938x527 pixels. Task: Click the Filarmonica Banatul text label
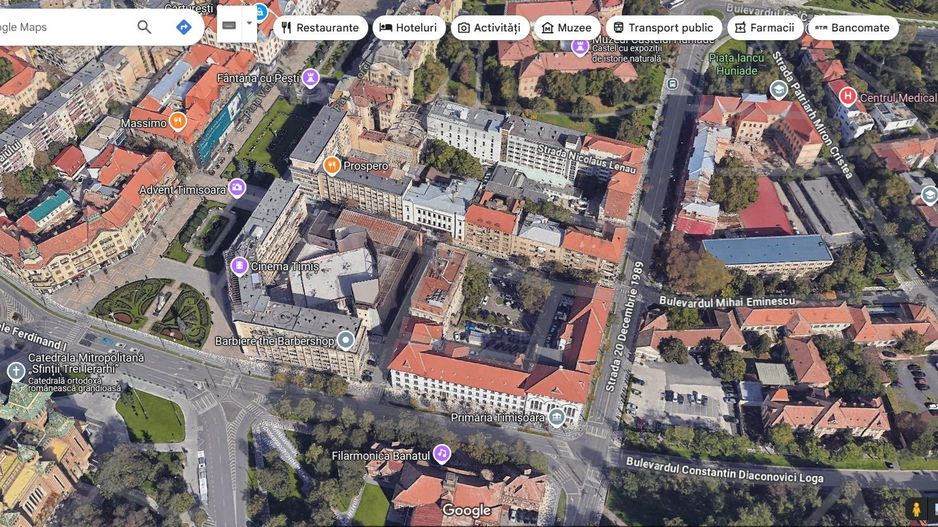coord(380,455)
